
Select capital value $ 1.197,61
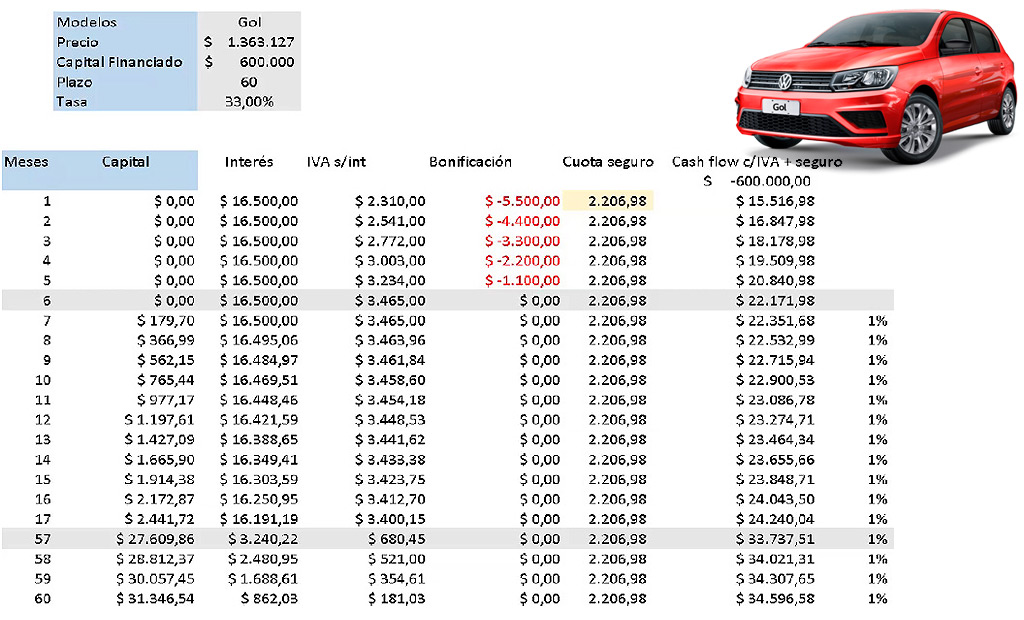tap(159, 420)
